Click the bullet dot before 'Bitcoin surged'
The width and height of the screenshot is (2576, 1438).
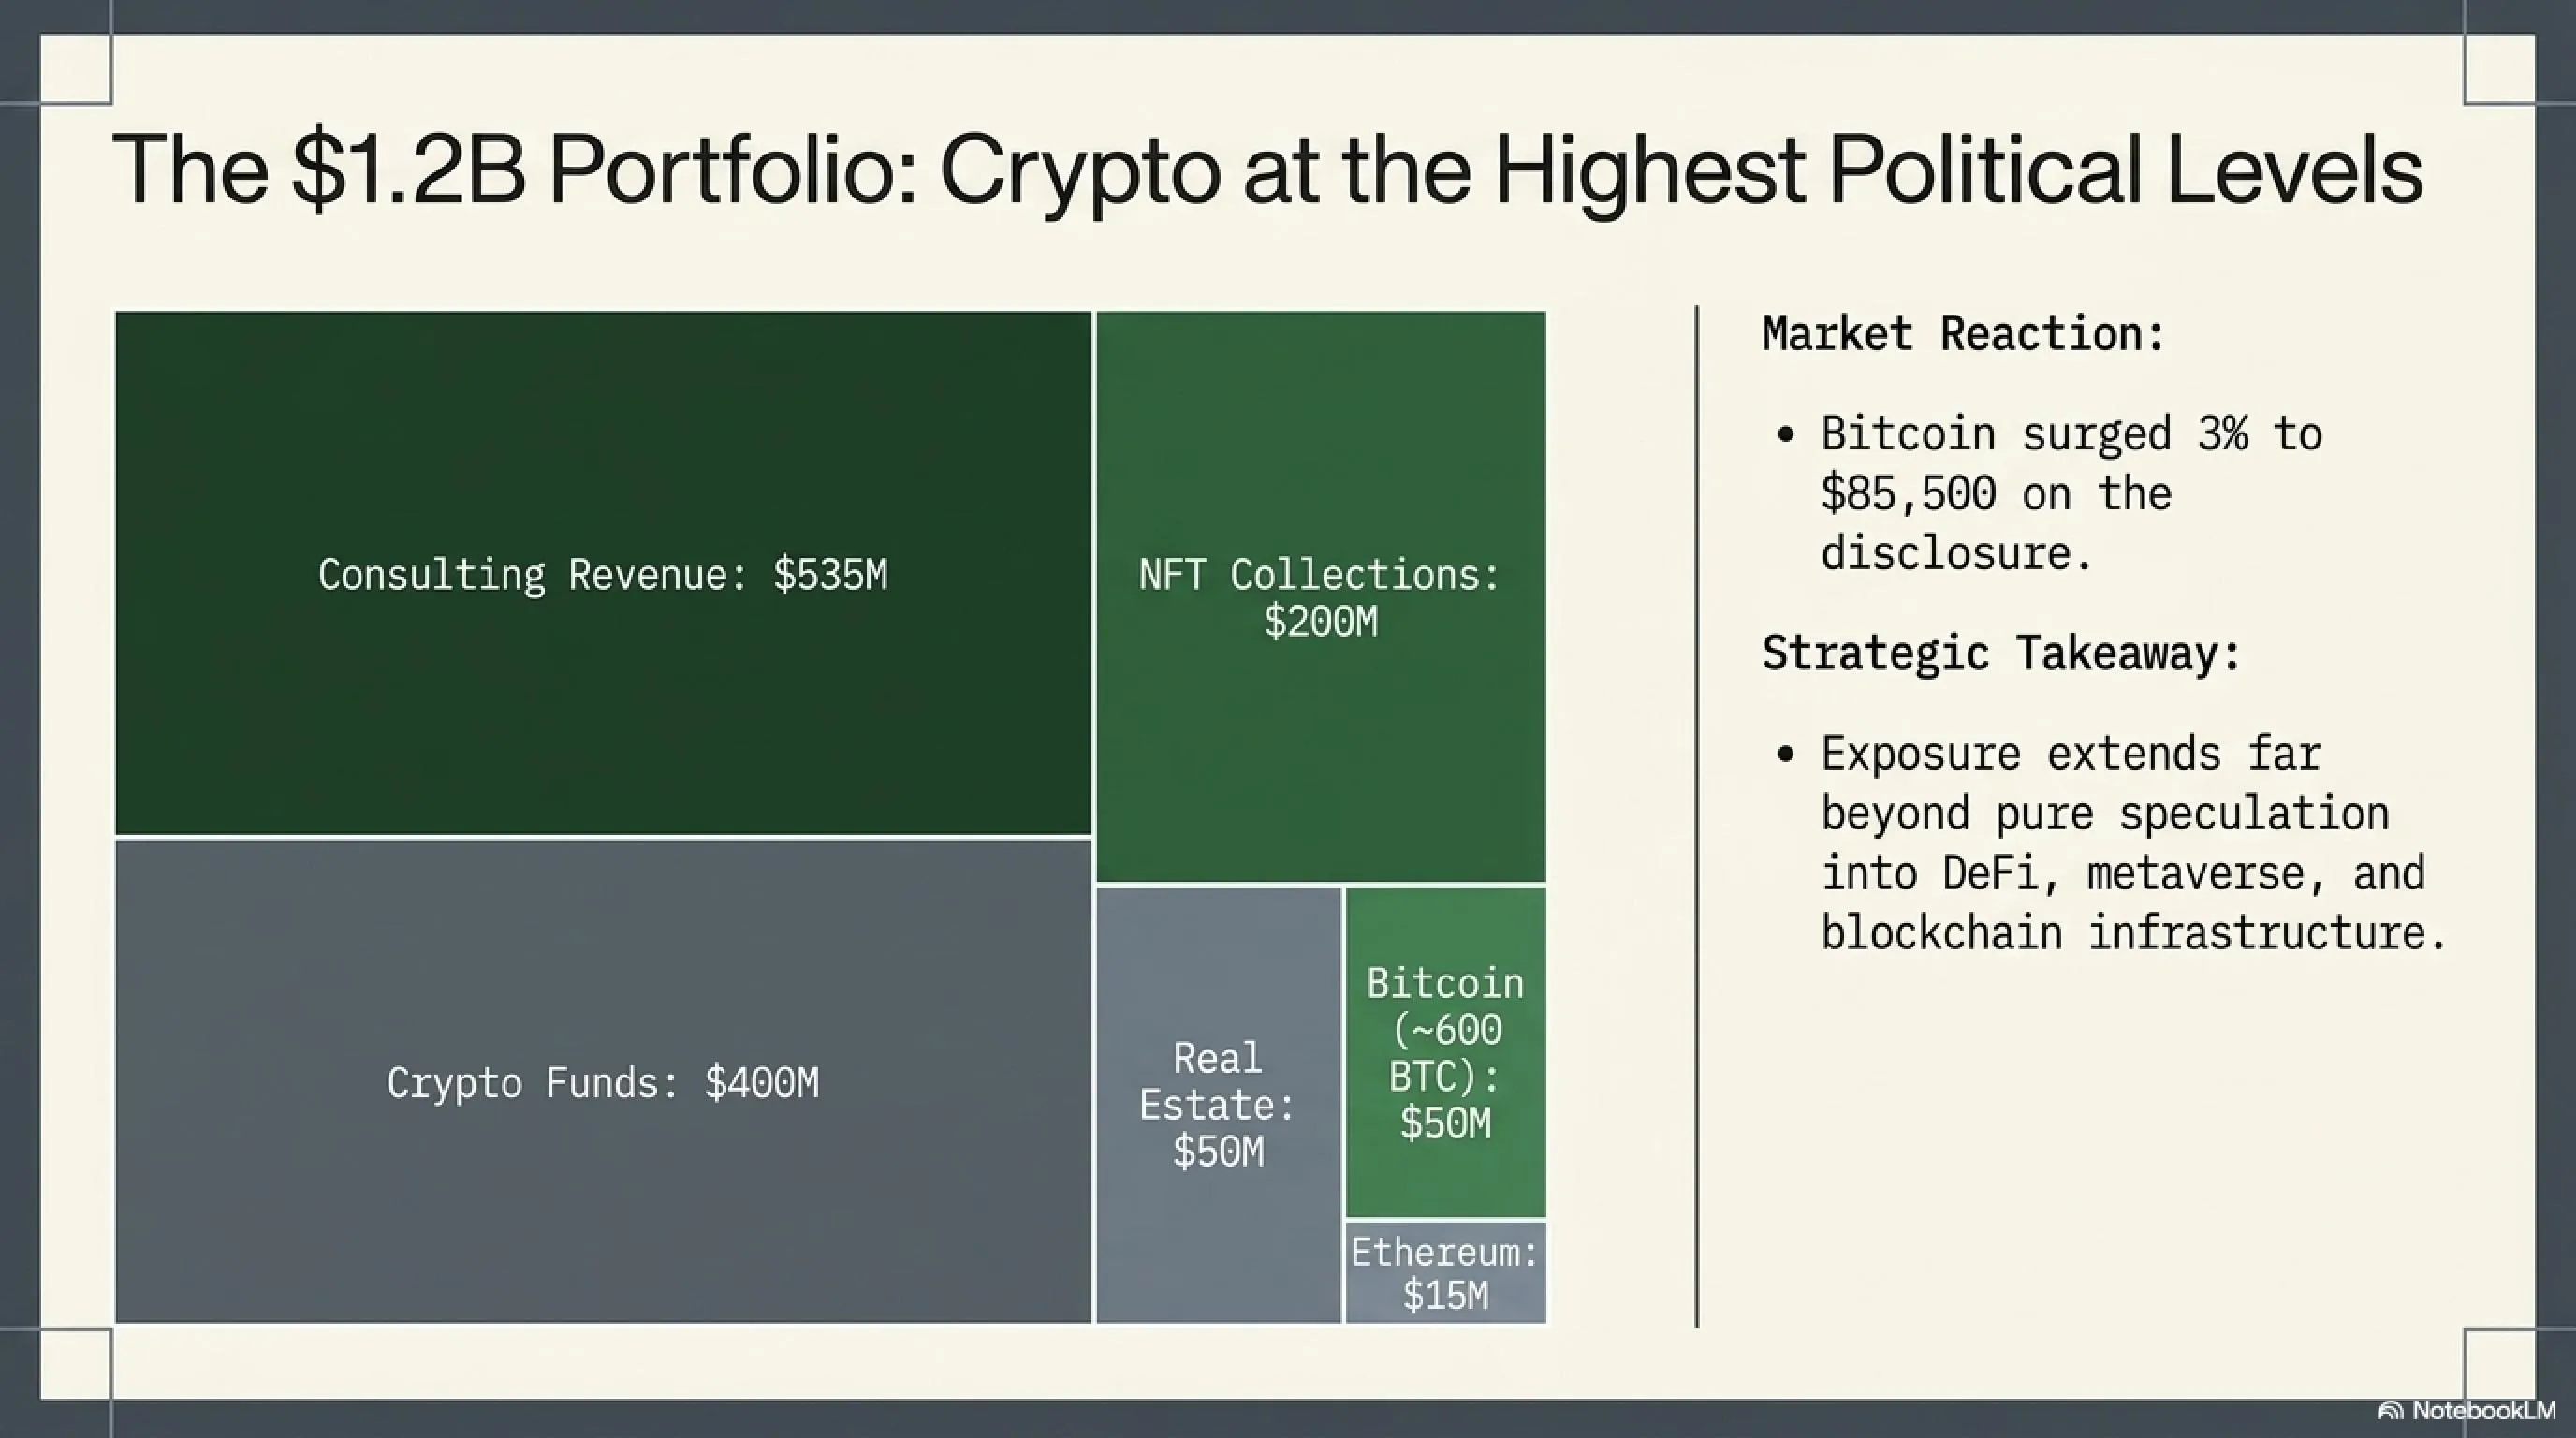tap(1787, 435)
